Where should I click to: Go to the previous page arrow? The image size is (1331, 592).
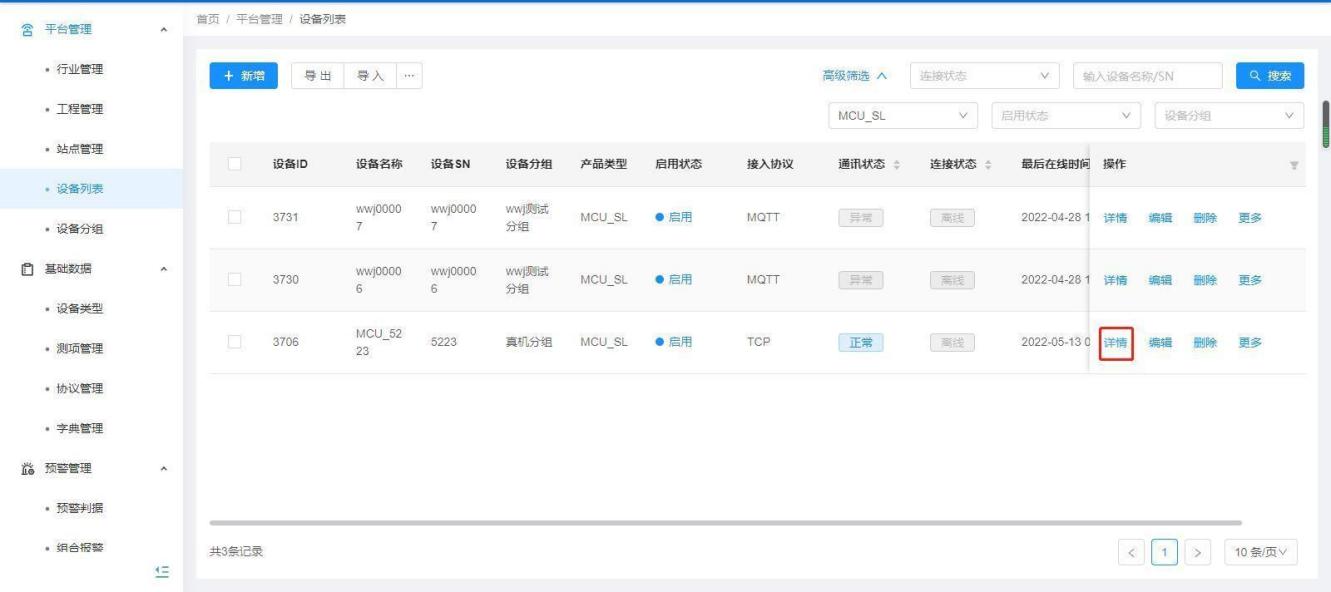pyautogui.click(x=1133, y=550)
